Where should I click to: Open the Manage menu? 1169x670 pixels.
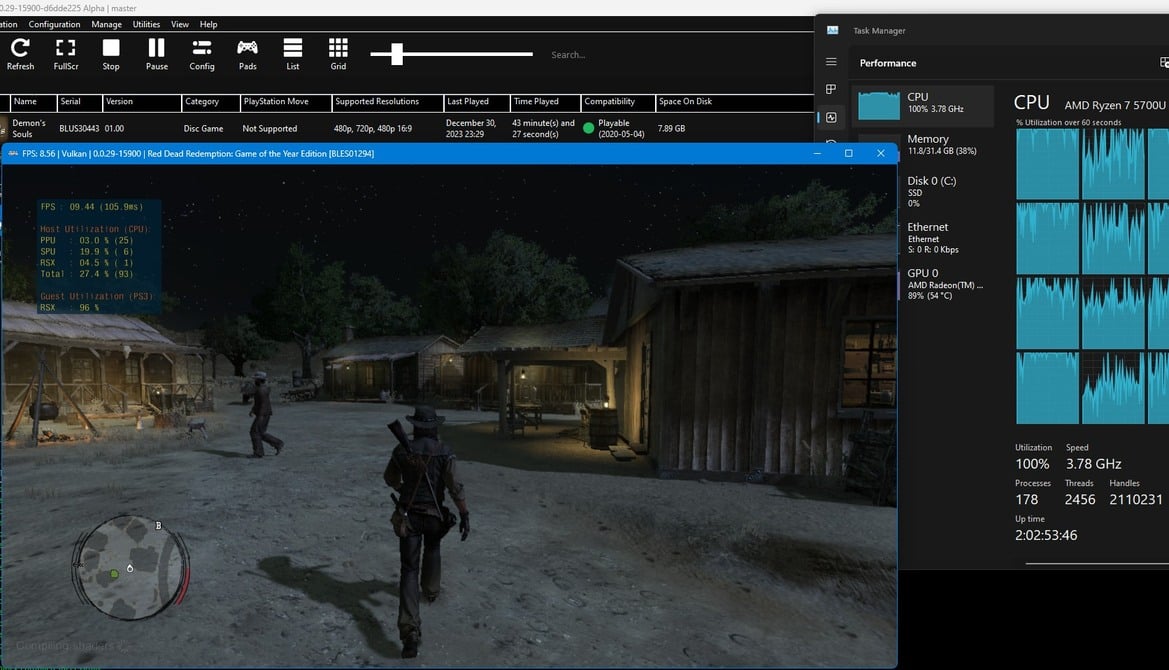pos(107,25)
